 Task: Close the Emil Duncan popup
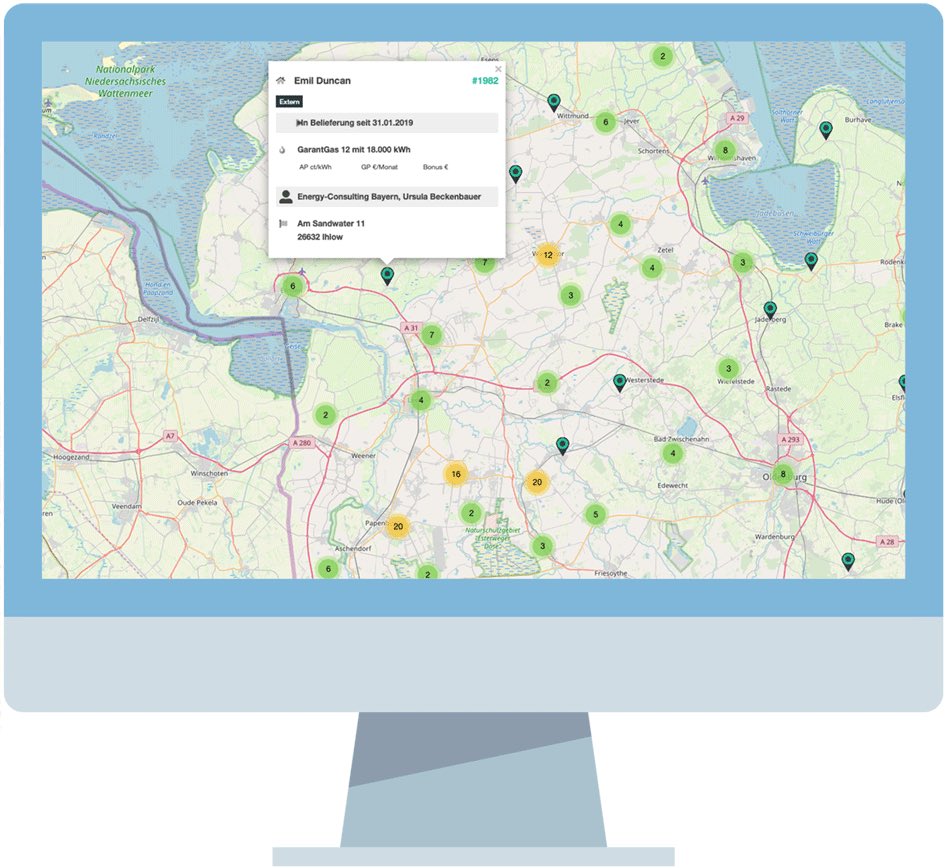pyautogui.click(x=498, y=69)
